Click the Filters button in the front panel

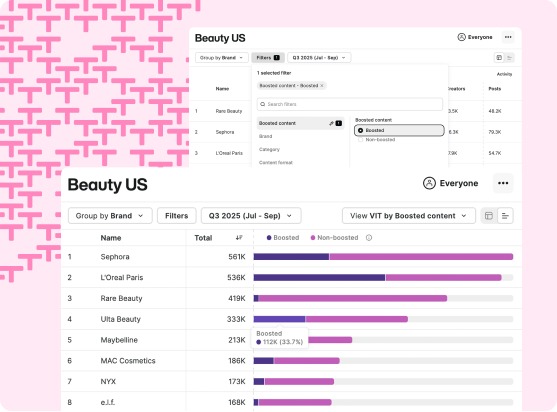177,216
